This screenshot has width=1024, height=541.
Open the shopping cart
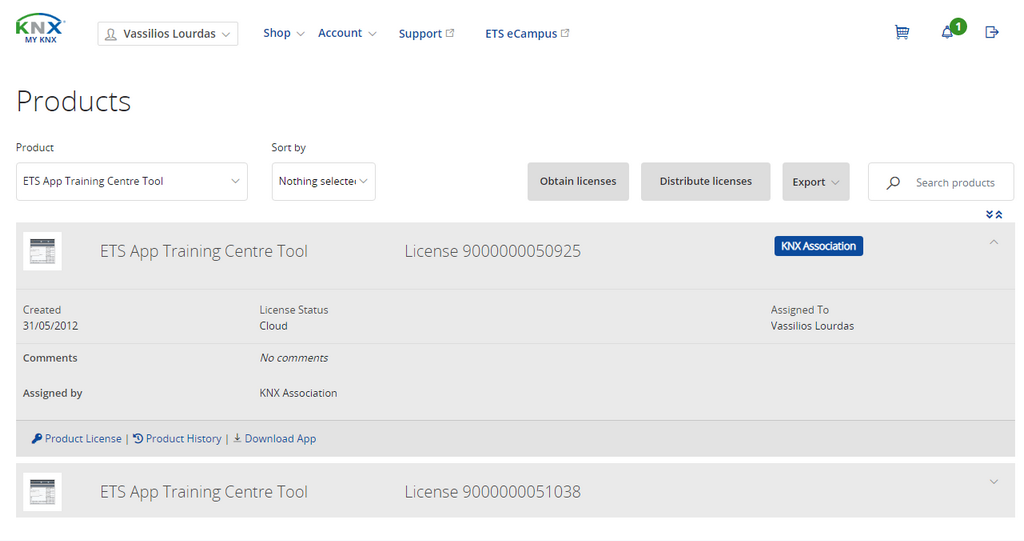(x=902, y=32)
